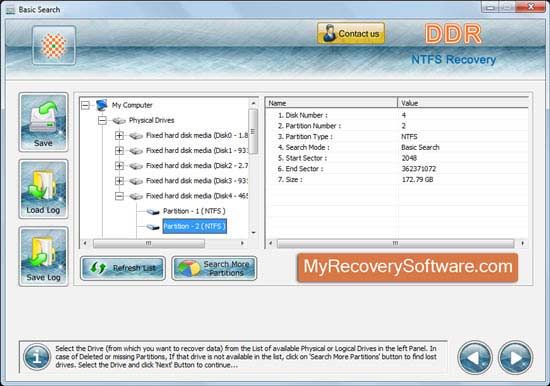This screenshot has height=386, width=550.
Task: Click Search More Partitions button
Action: click(x=214, y=268)
